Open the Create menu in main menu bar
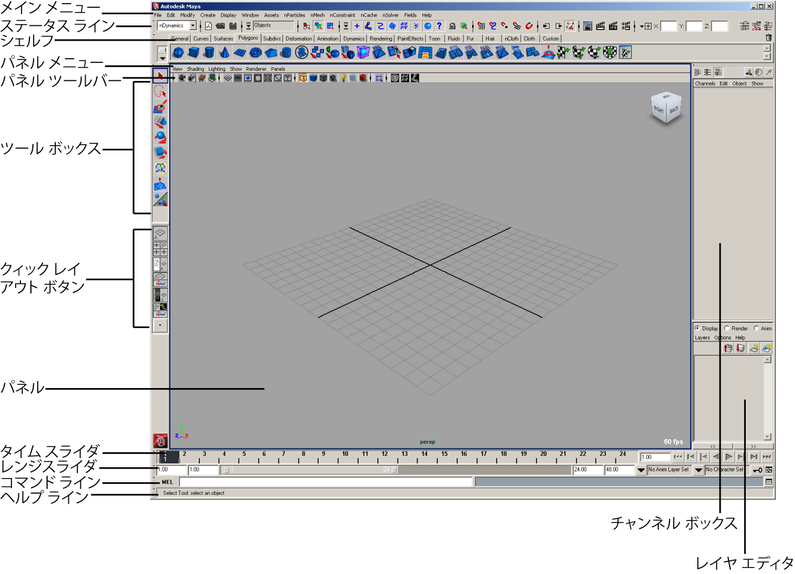795x574 pixels. (x=207, y=16)
